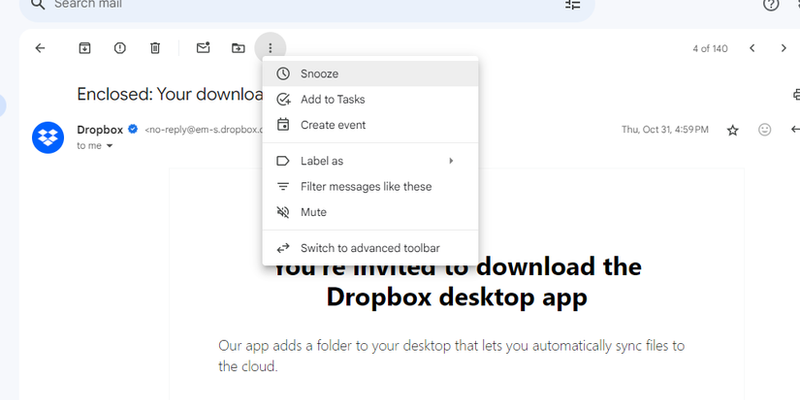
Task: Add an emoji reaction
Action: (765, 130)
